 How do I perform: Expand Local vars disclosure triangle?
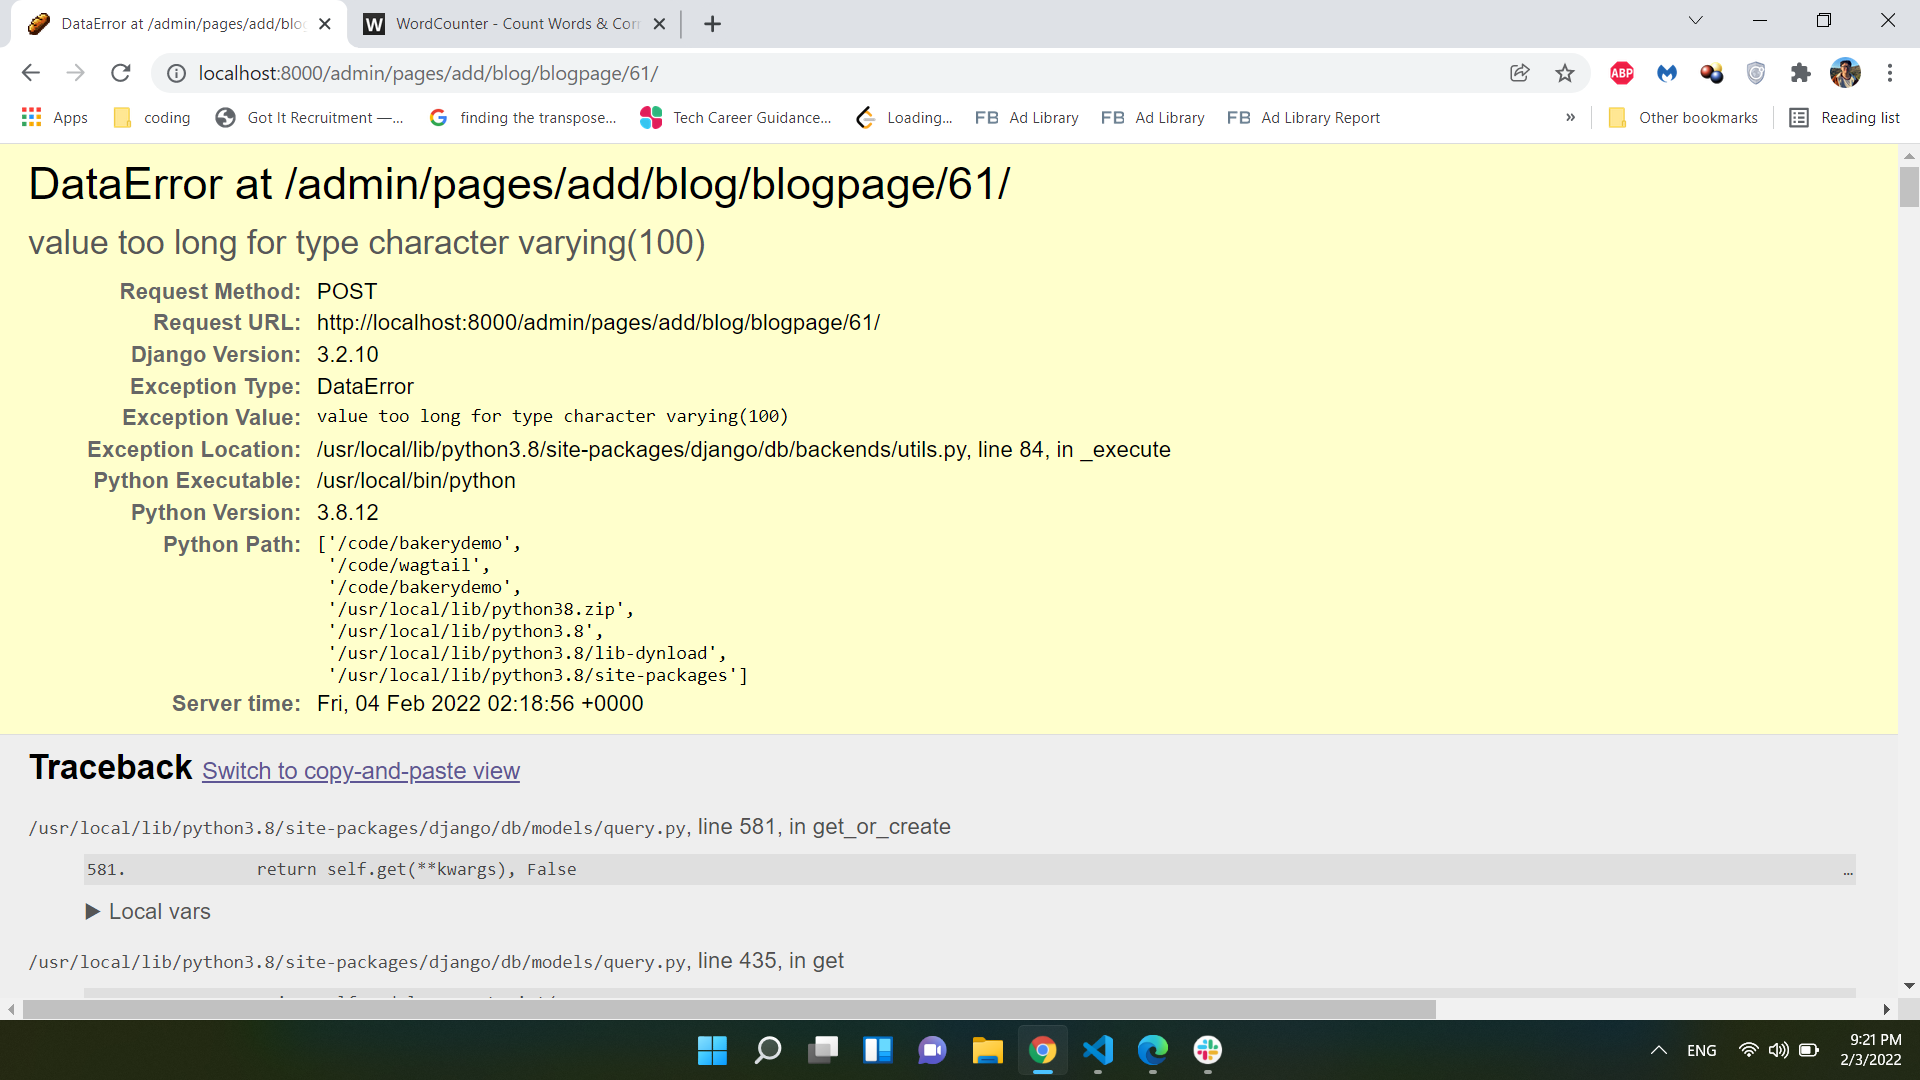pos(93,912)
